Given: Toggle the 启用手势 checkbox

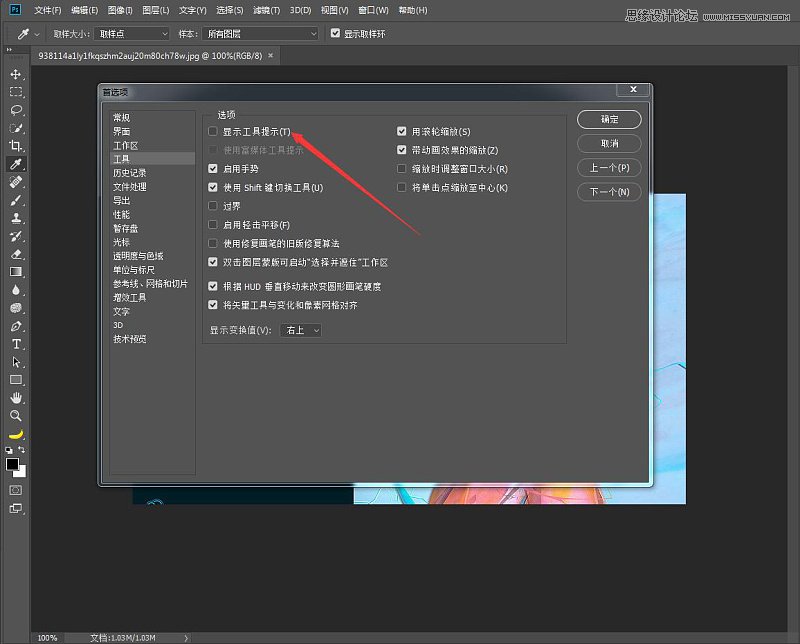Looking at the screenshot, I should coord(213,166).
